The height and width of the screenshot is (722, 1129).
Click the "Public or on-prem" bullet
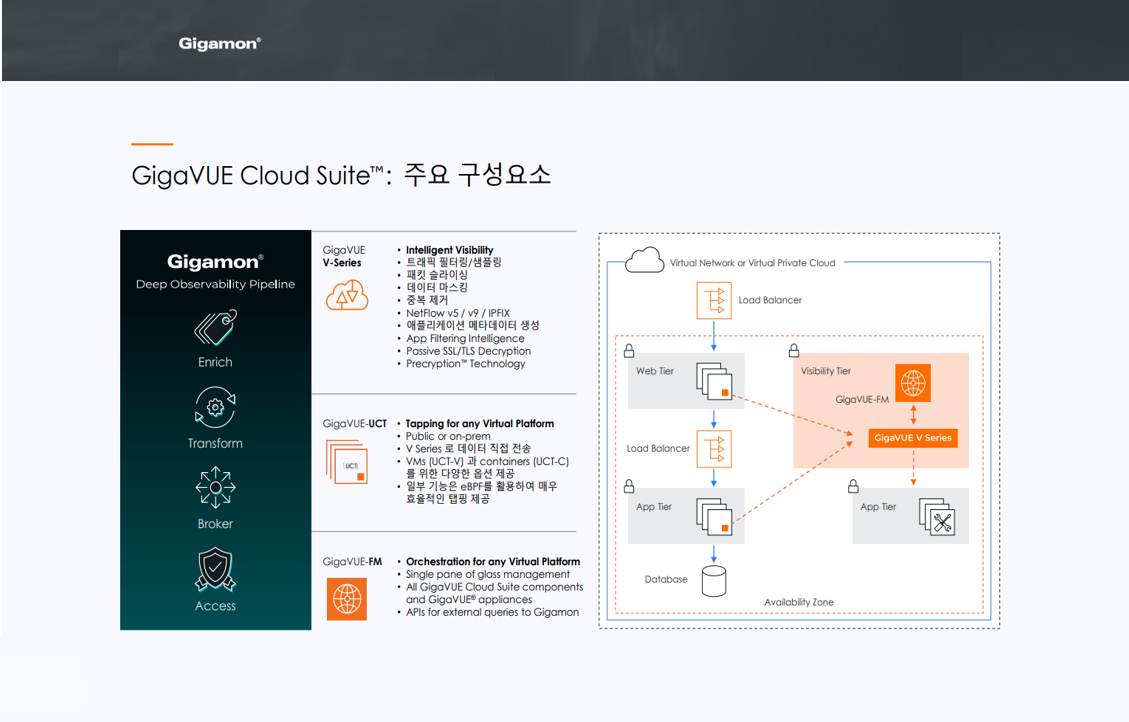(448, 436)
